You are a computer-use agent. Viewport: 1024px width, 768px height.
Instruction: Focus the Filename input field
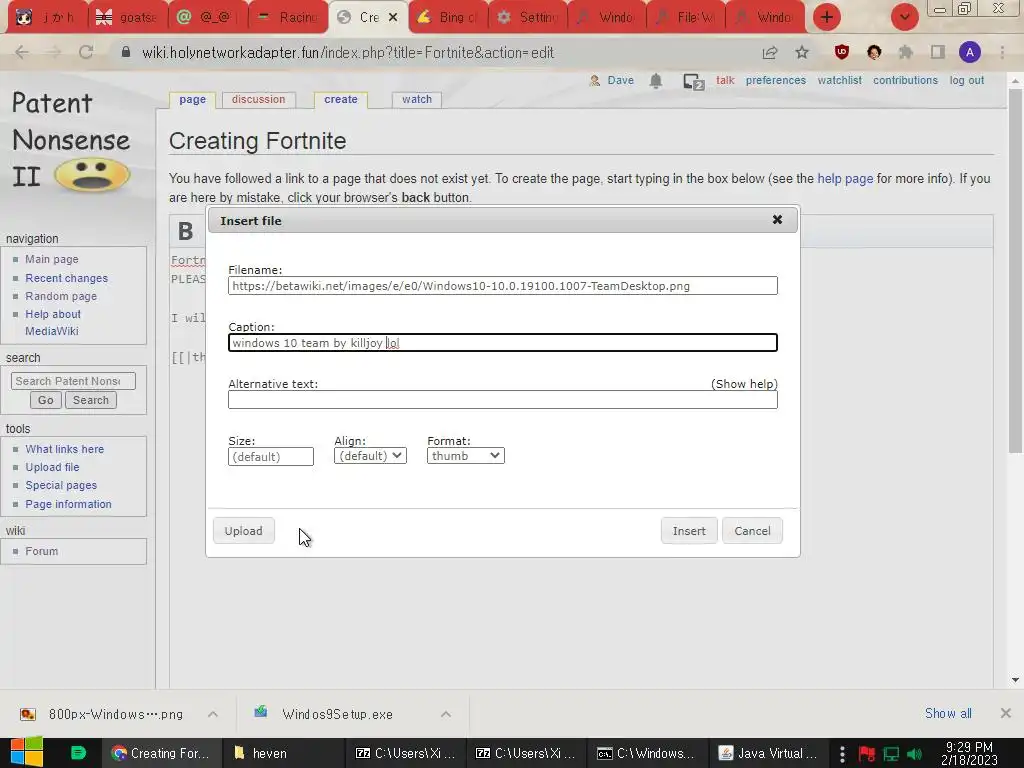point(503,286)
